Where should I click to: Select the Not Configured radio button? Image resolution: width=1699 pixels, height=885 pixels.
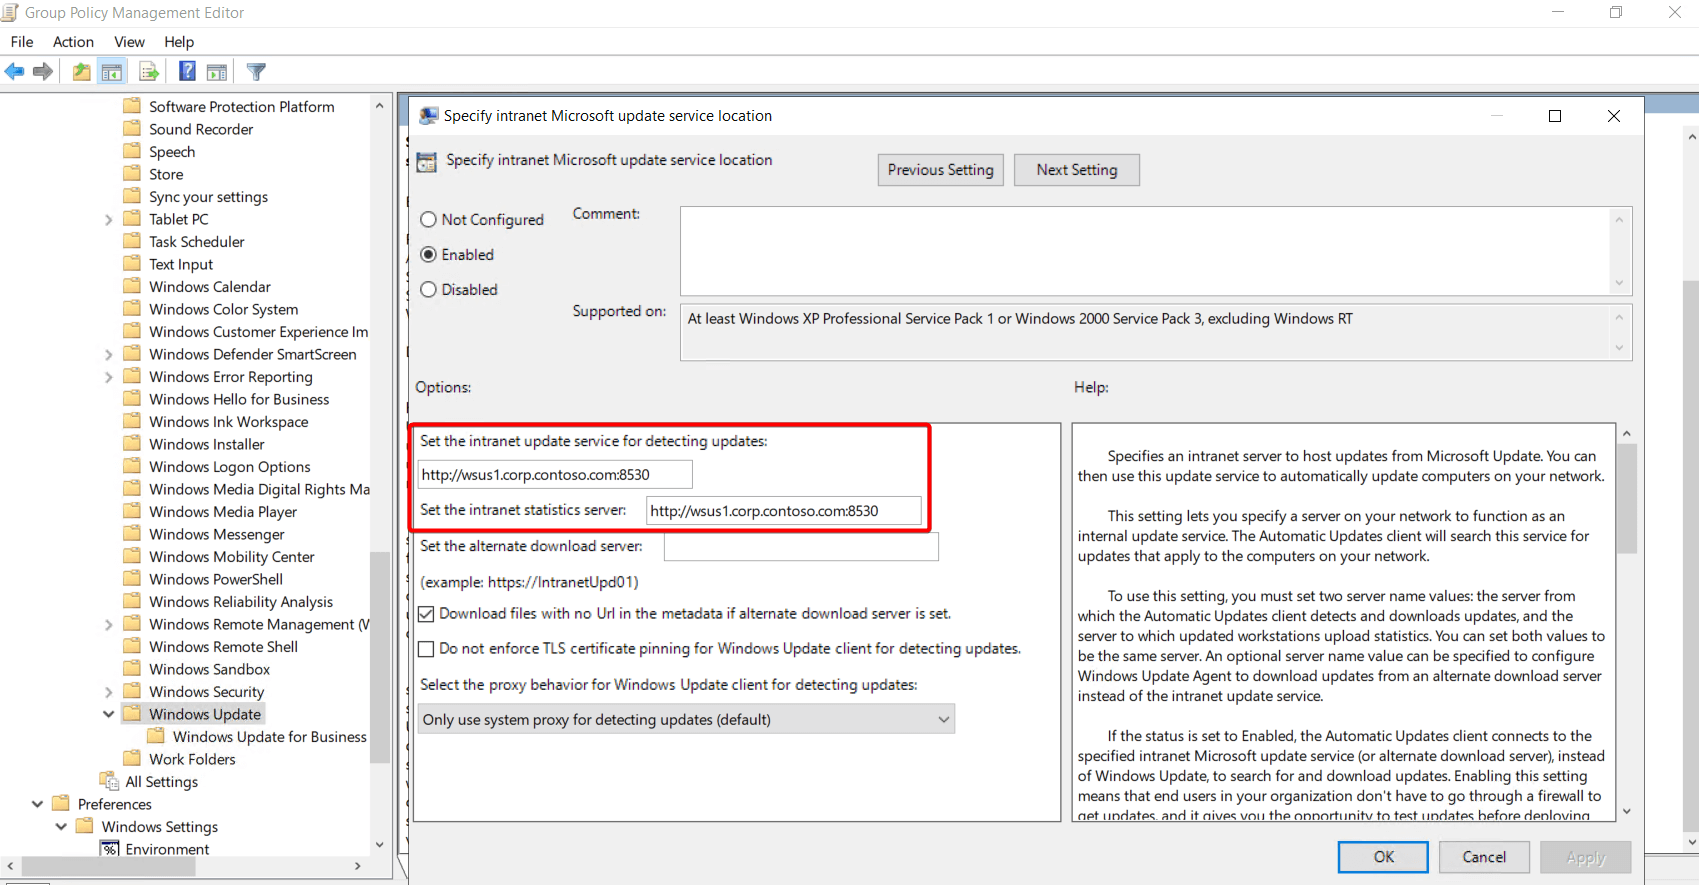(x=429, y=220)
